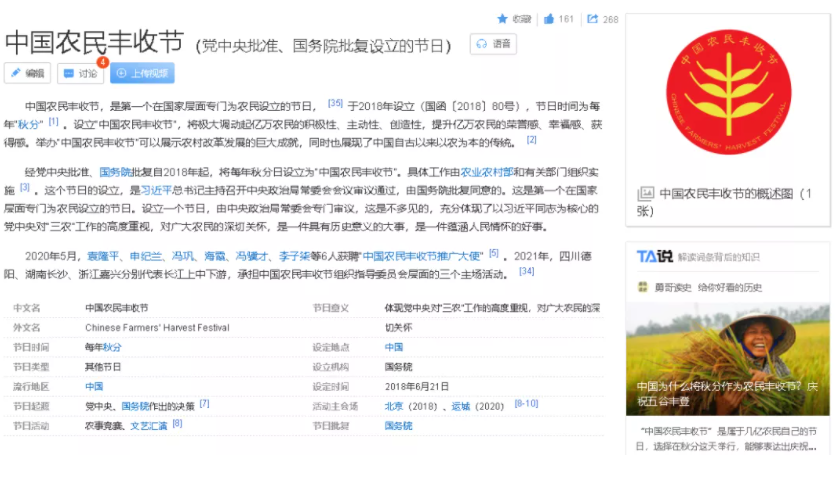Click reference footnote [35]
Image resolution: width=840 pixels, height=481 pixels.
[x=335, y=103]
